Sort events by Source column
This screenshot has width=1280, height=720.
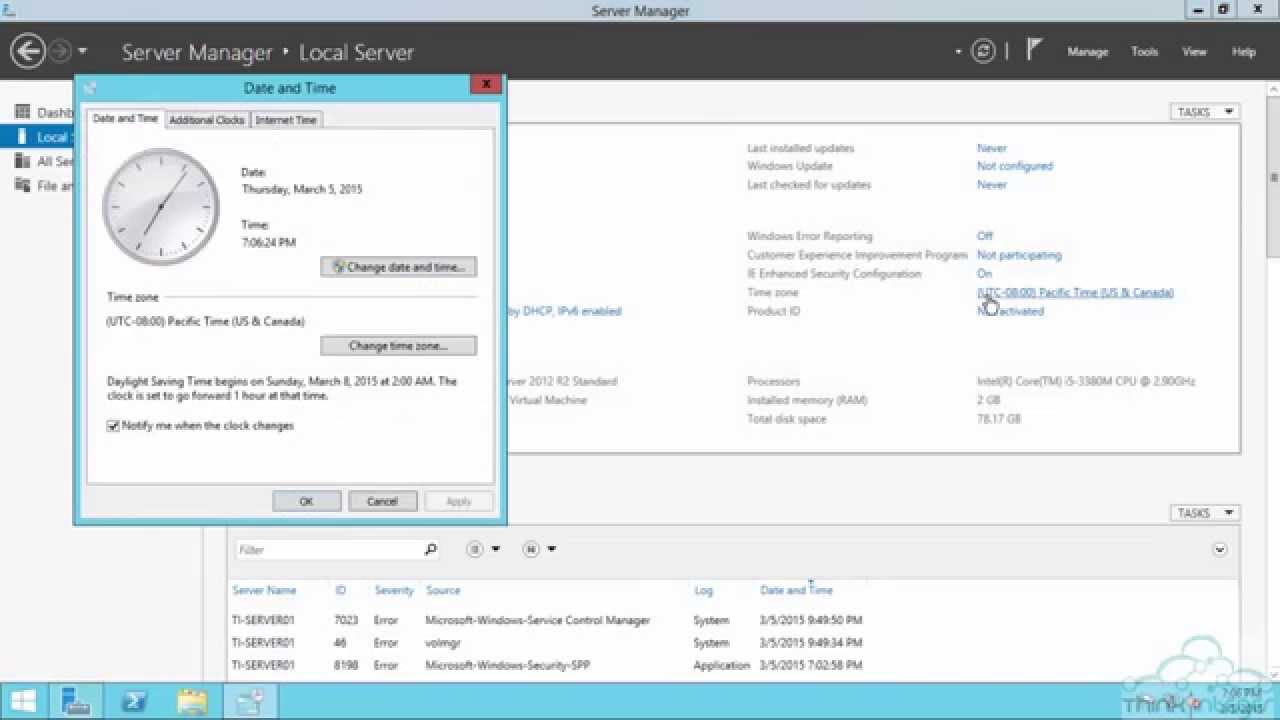[x=443, y=591]
